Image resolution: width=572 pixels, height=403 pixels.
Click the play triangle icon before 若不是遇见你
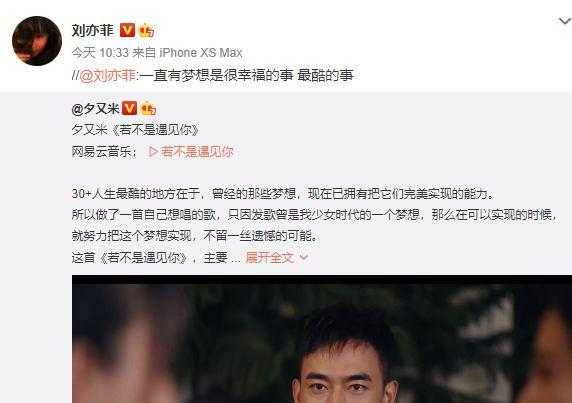click(153, 152)
